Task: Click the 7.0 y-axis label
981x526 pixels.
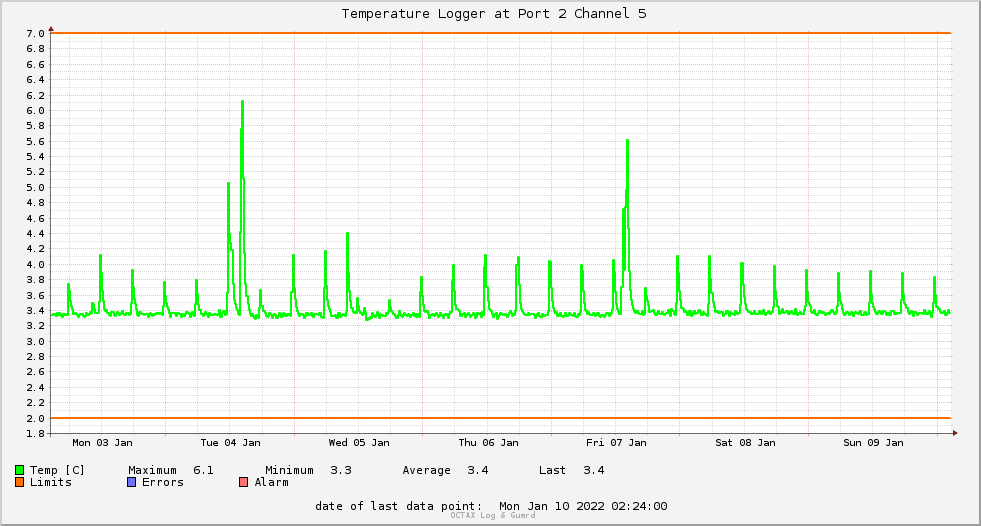Action: tap(36, 34)
